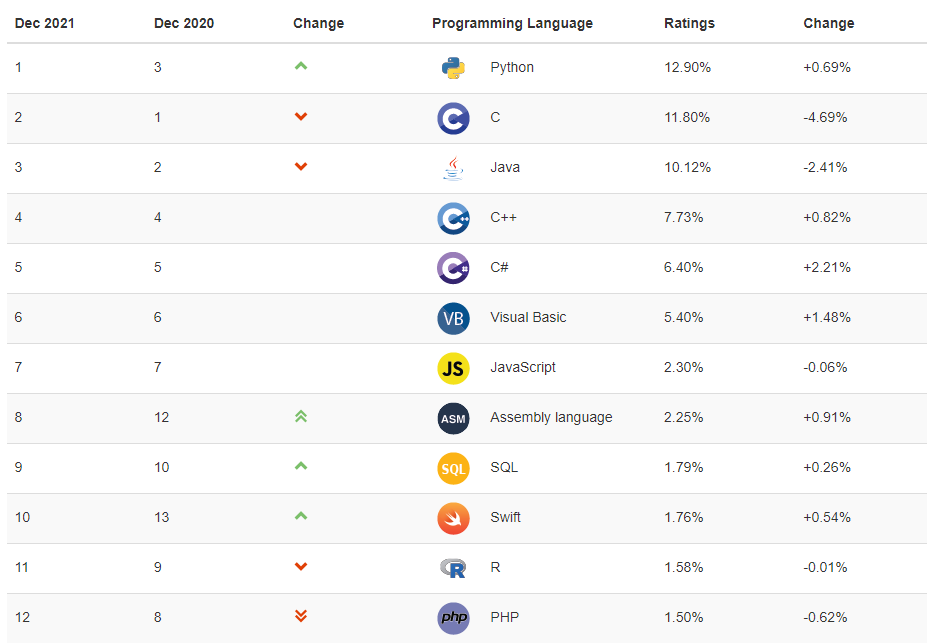Click the Swift bird logo icon
Image resolution: width=927 pixels, height=643 pixels.
point(453,518)
